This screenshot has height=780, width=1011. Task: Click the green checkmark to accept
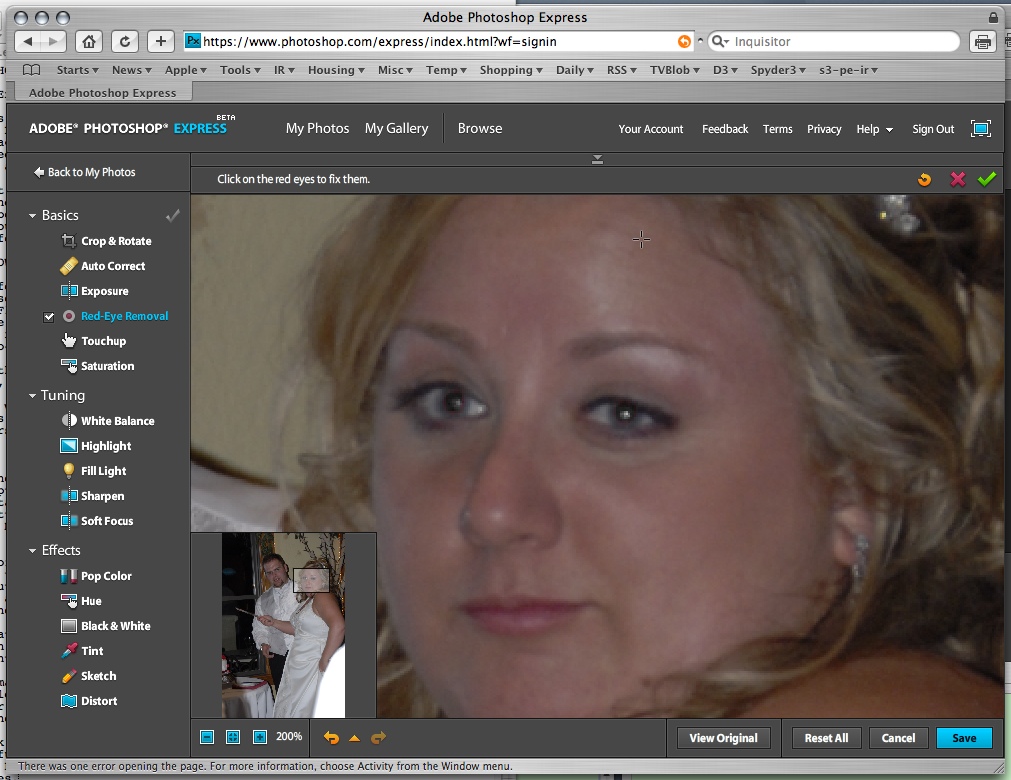point(987,179)
